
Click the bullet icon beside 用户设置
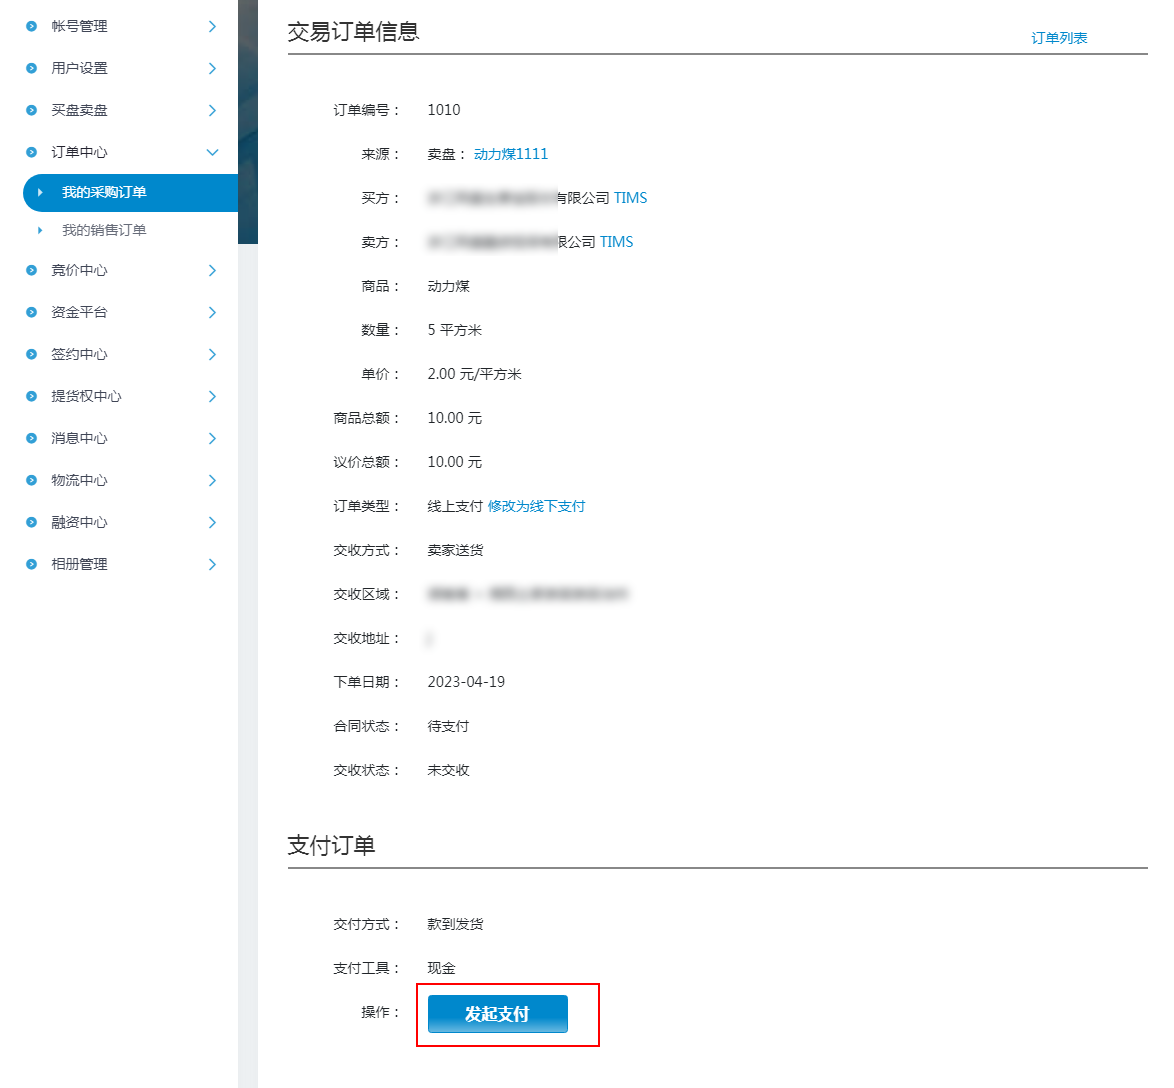(x=31, y=68)
